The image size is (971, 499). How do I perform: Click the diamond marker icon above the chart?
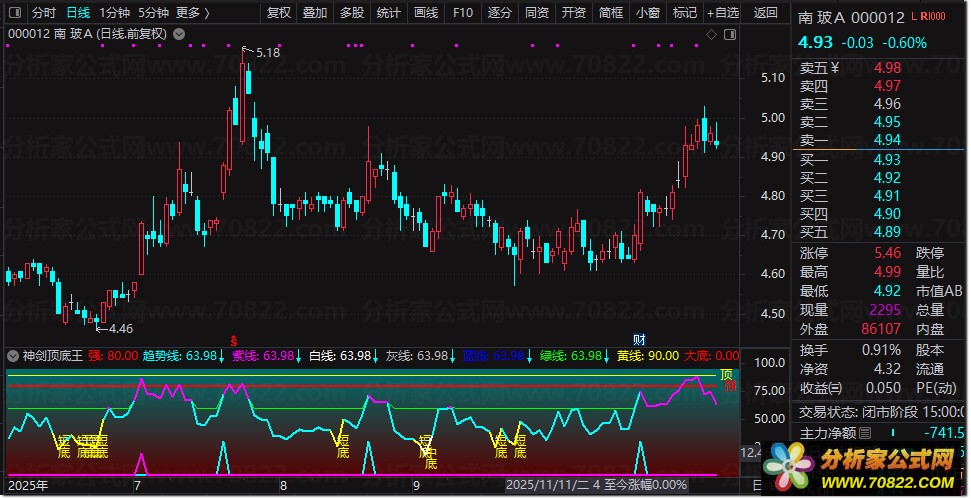point(712,35)
